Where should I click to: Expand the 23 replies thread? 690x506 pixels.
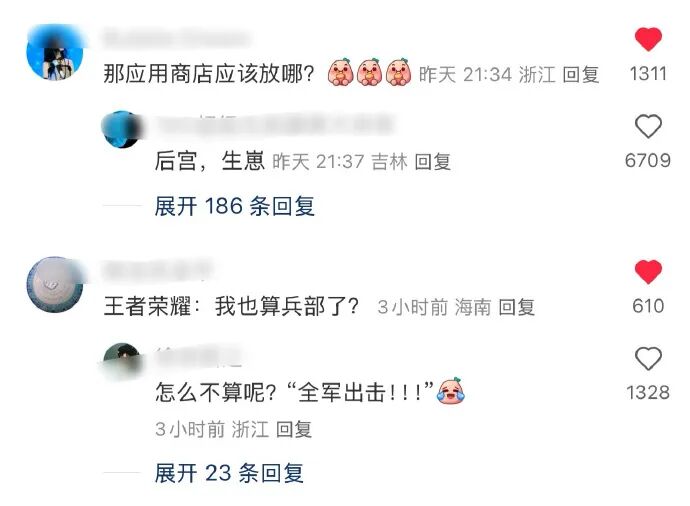(x=229, y=473)
